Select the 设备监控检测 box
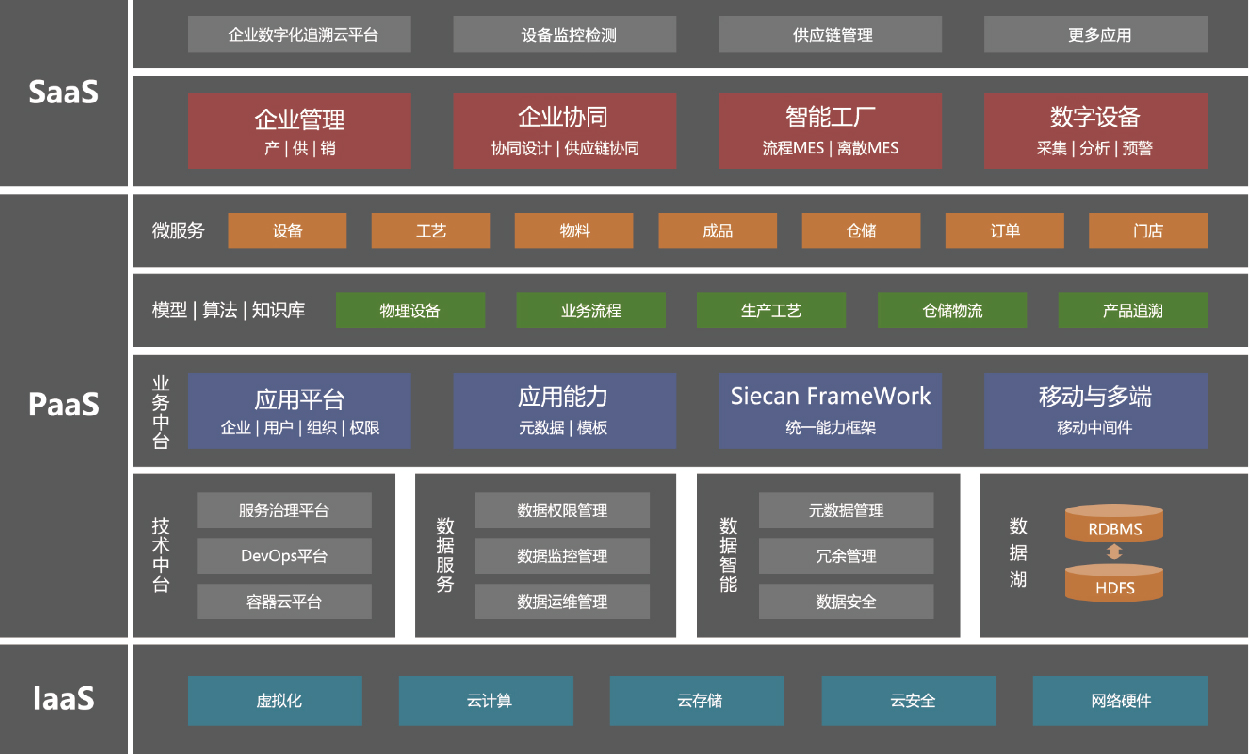This screenshot has height=754, width=1249. pyautogui.click(x=564, y=35)
